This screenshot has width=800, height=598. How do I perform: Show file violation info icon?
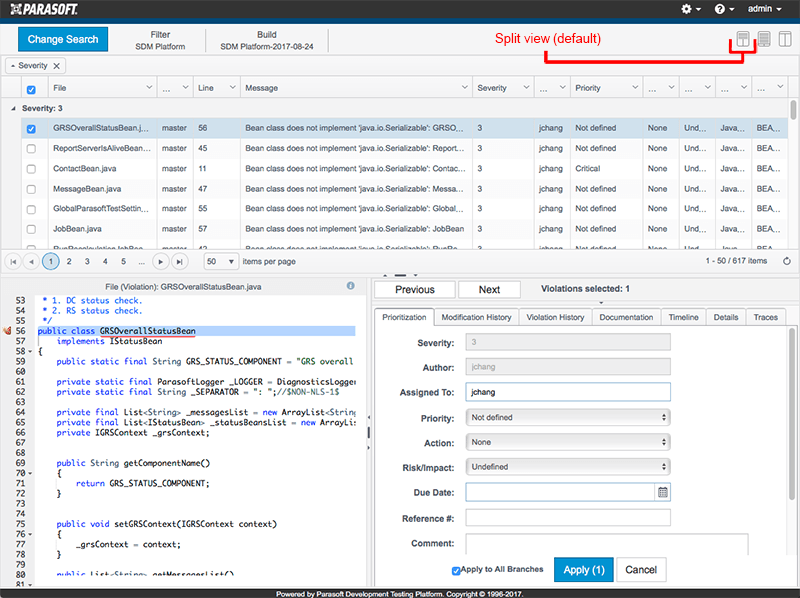click(351, 286)
